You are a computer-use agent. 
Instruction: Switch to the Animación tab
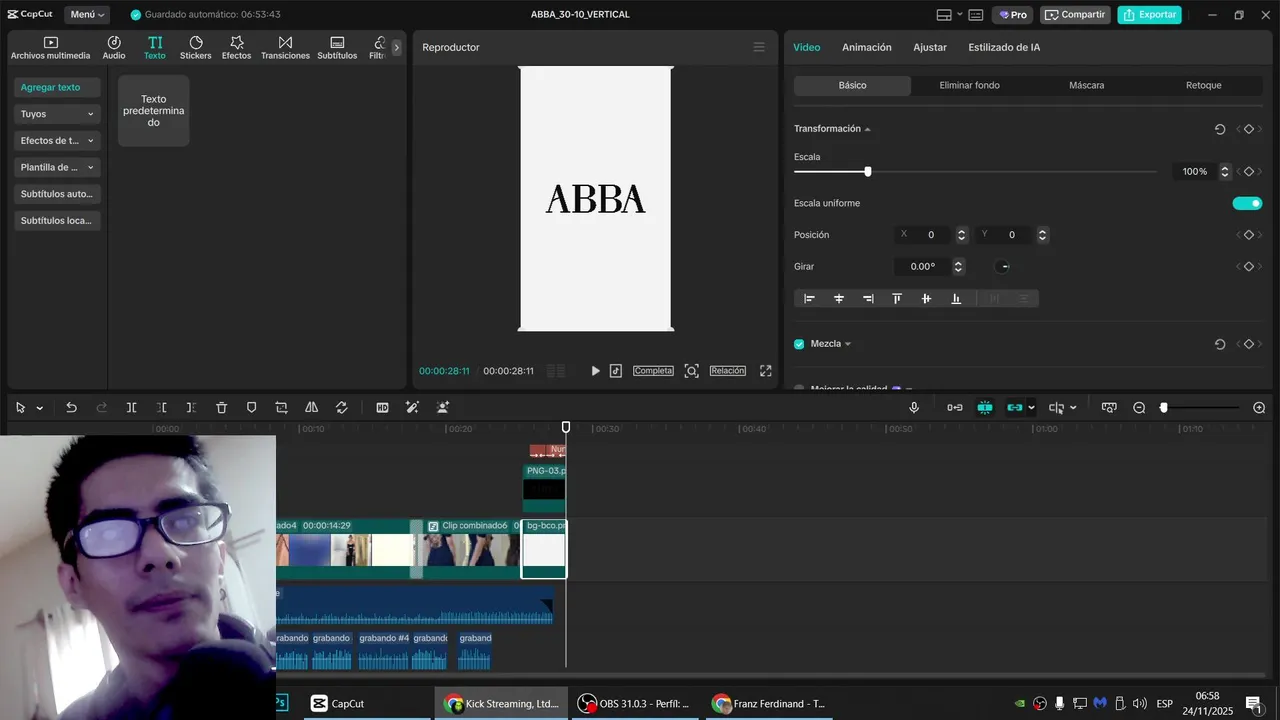(x=867, y=47)
